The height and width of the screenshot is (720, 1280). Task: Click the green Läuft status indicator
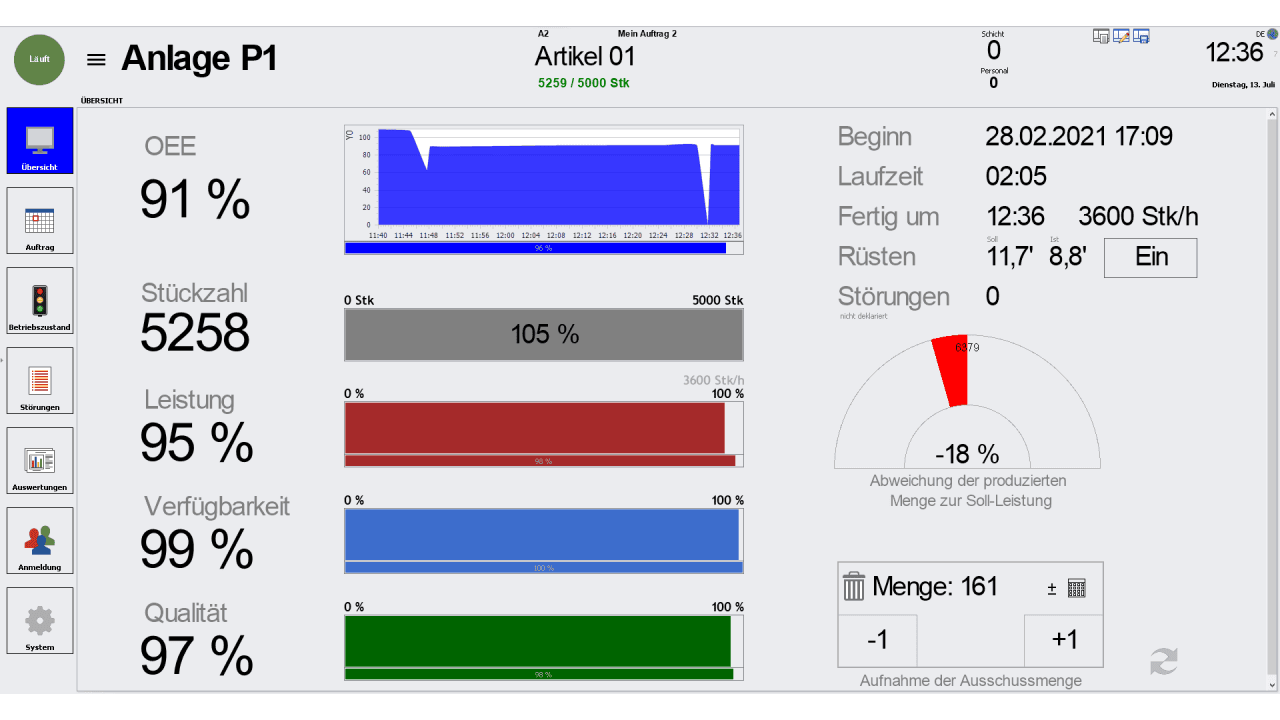tap(39, 59)
